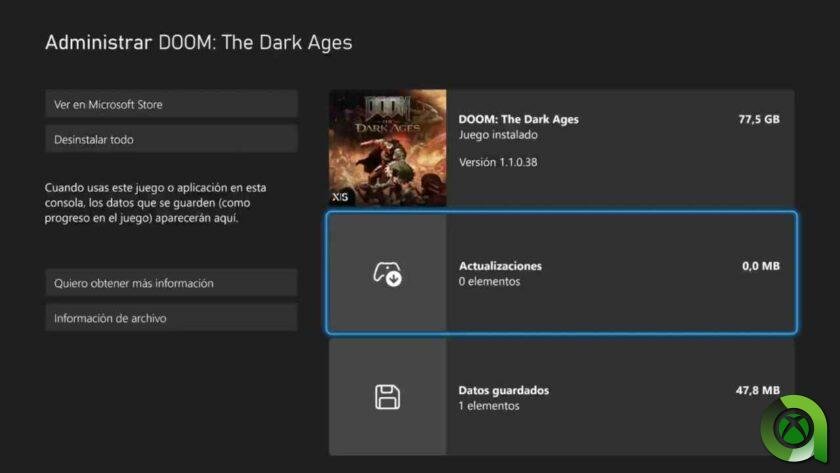Click the 1 elementos count under Datos guardados

pos(489,406)
